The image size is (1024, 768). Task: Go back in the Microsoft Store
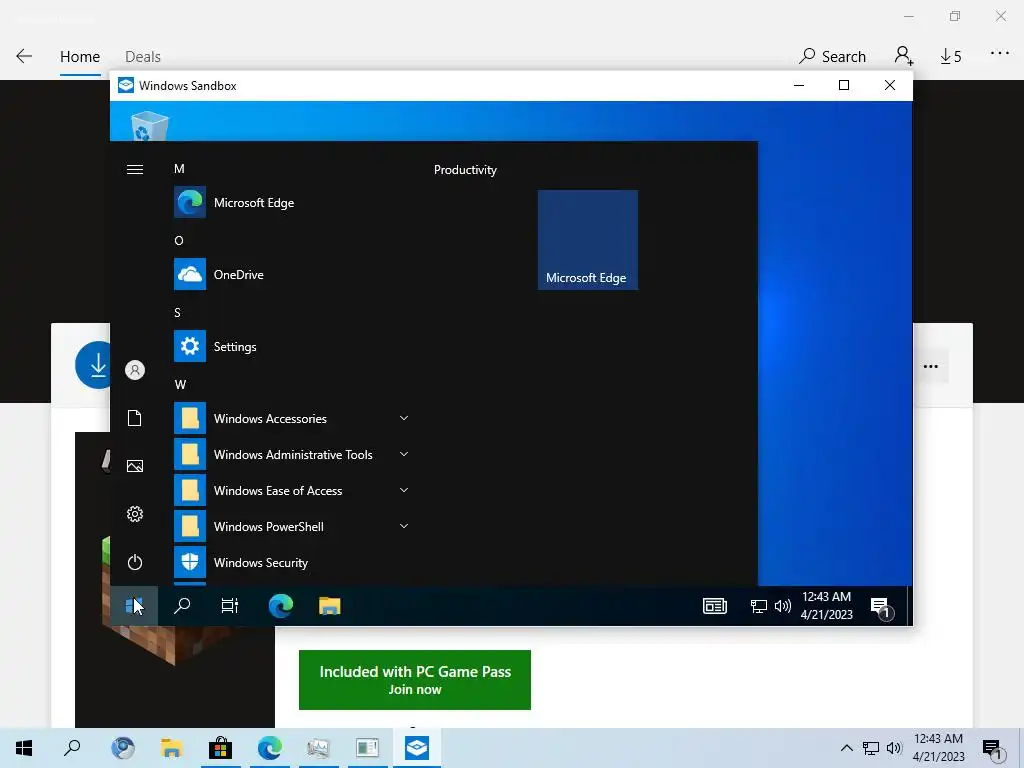pos(24,56)
